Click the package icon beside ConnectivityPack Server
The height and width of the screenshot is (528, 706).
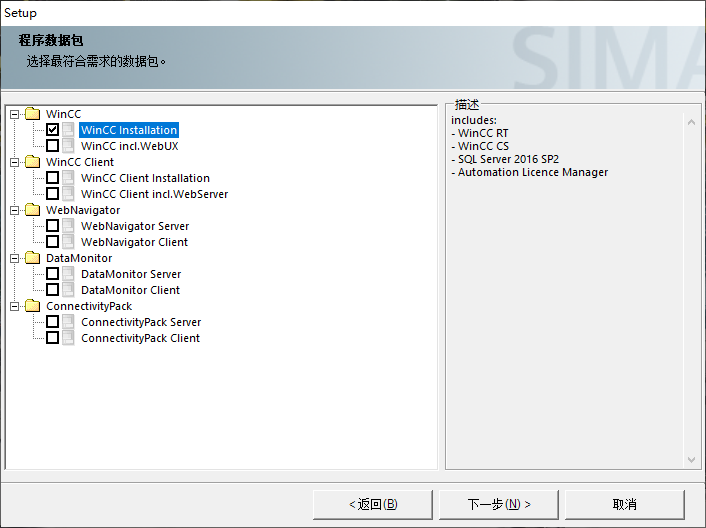coord(68,322)
